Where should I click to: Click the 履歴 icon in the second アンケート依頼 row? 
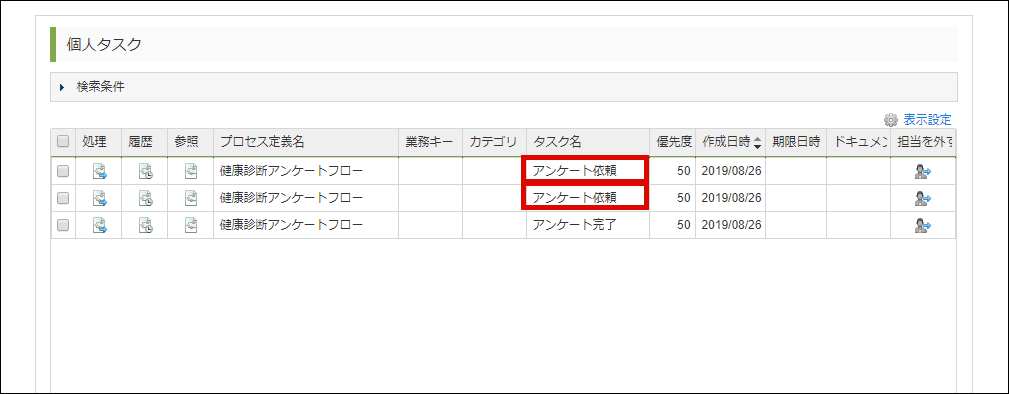point(145,198)
